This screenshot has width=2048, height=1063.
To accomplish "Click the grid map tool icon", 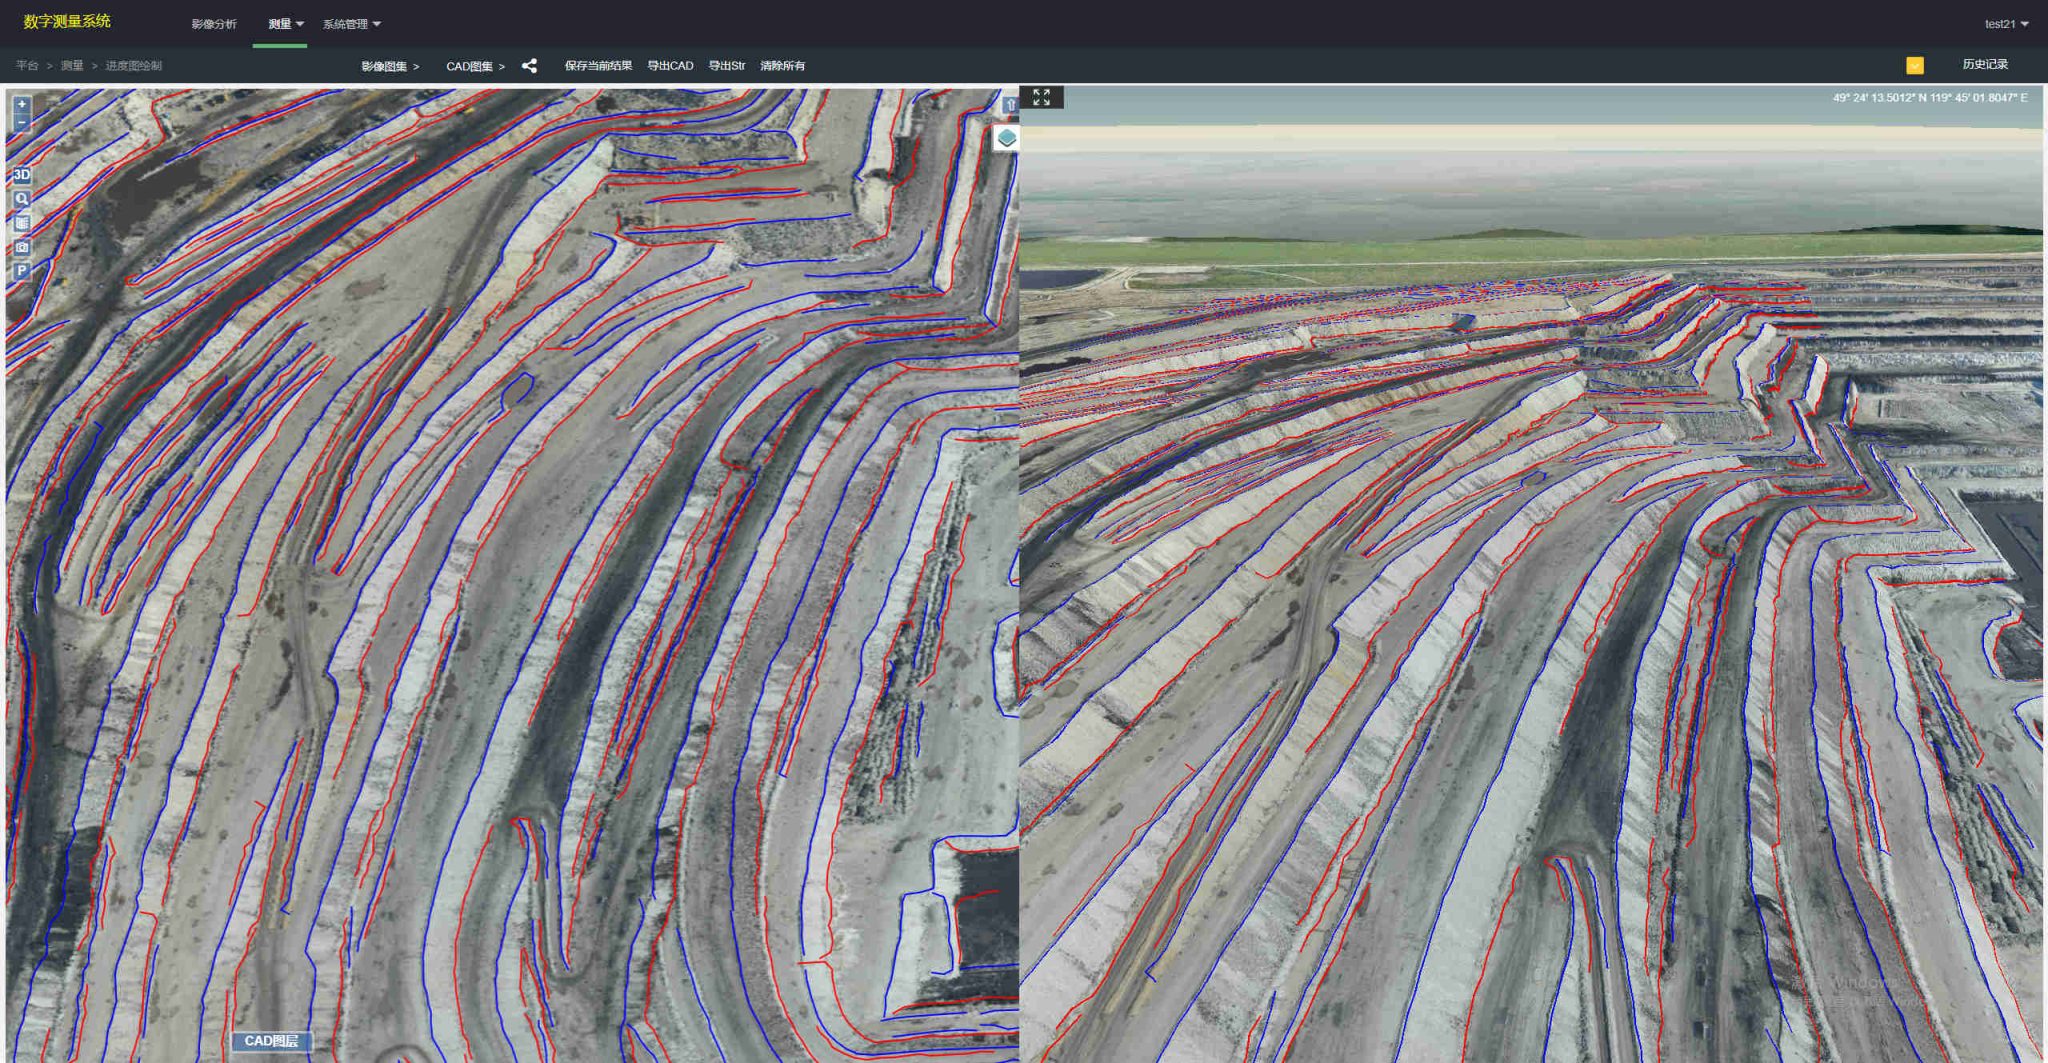I will (21, 222).
